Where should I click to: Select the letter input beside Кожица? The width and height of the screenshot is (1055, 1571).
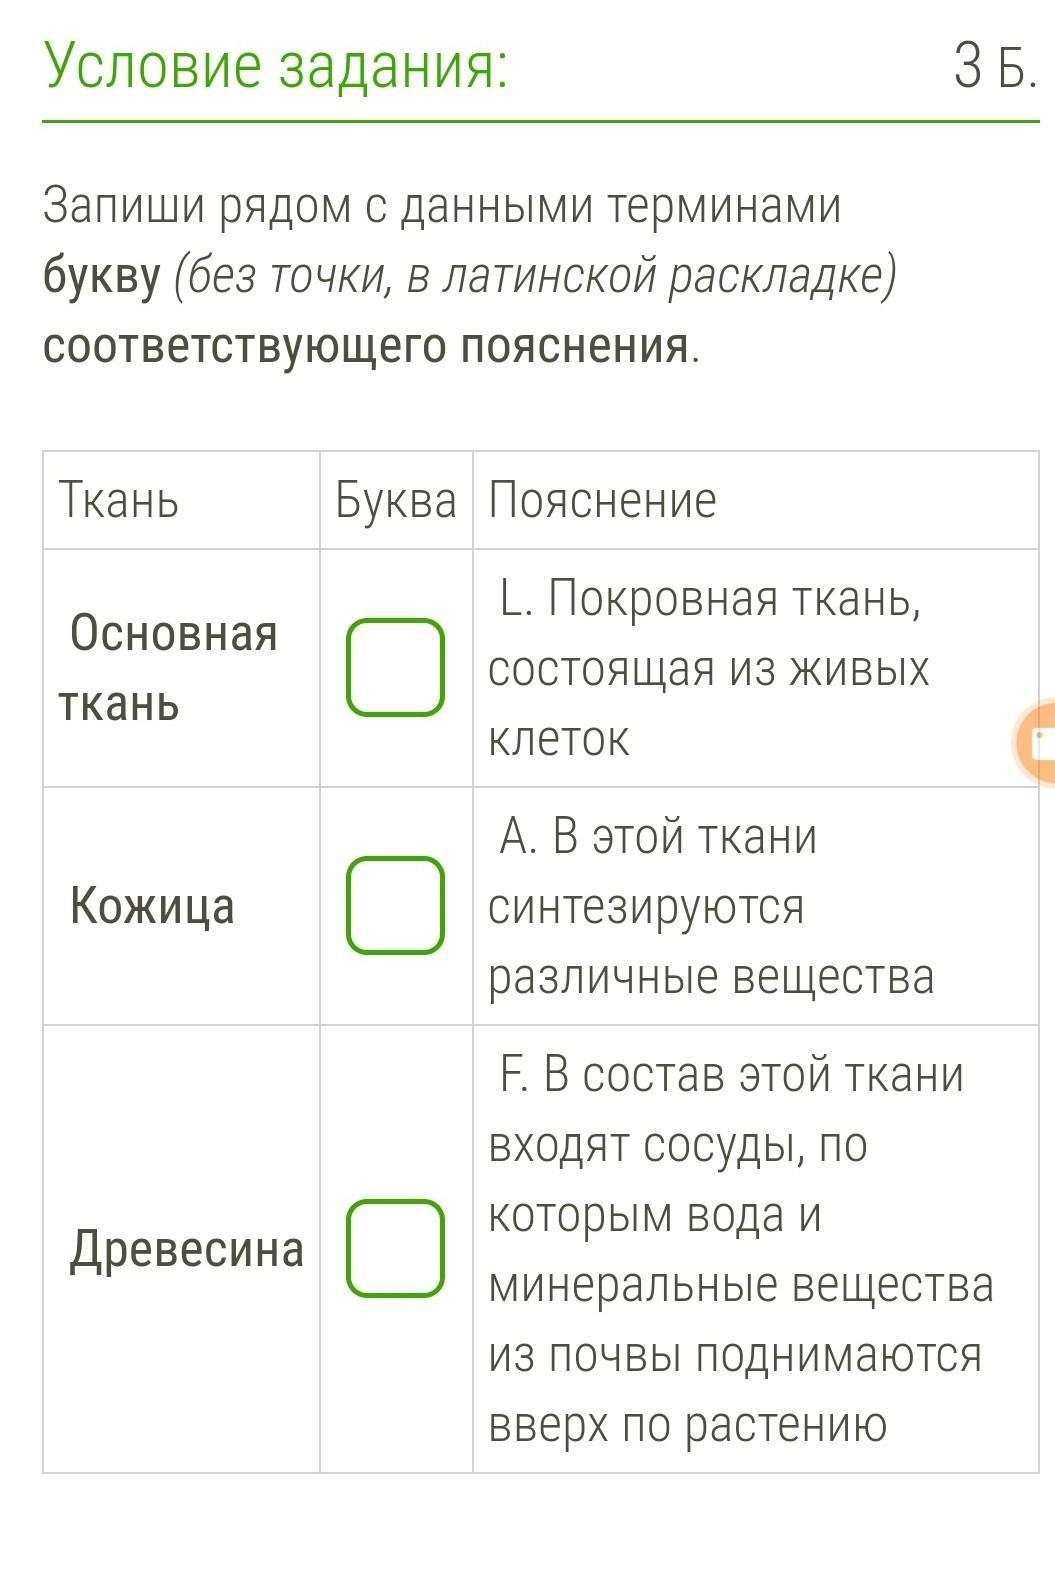[395, 905]
